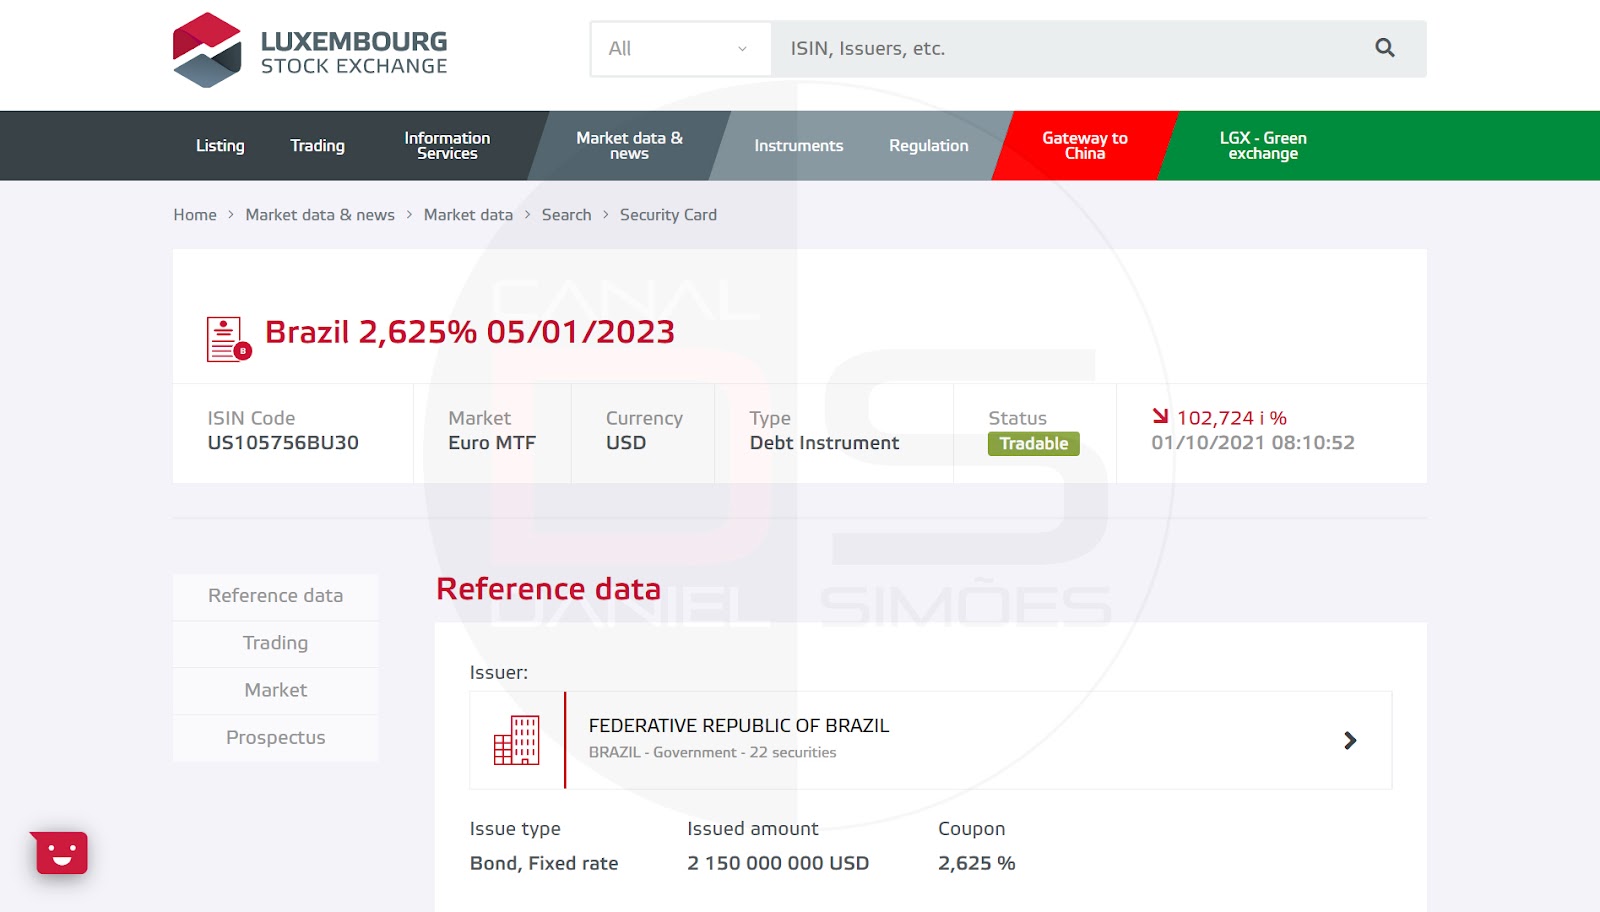Click the ISIN, Issuers search field

click(x=1070, y=48)
